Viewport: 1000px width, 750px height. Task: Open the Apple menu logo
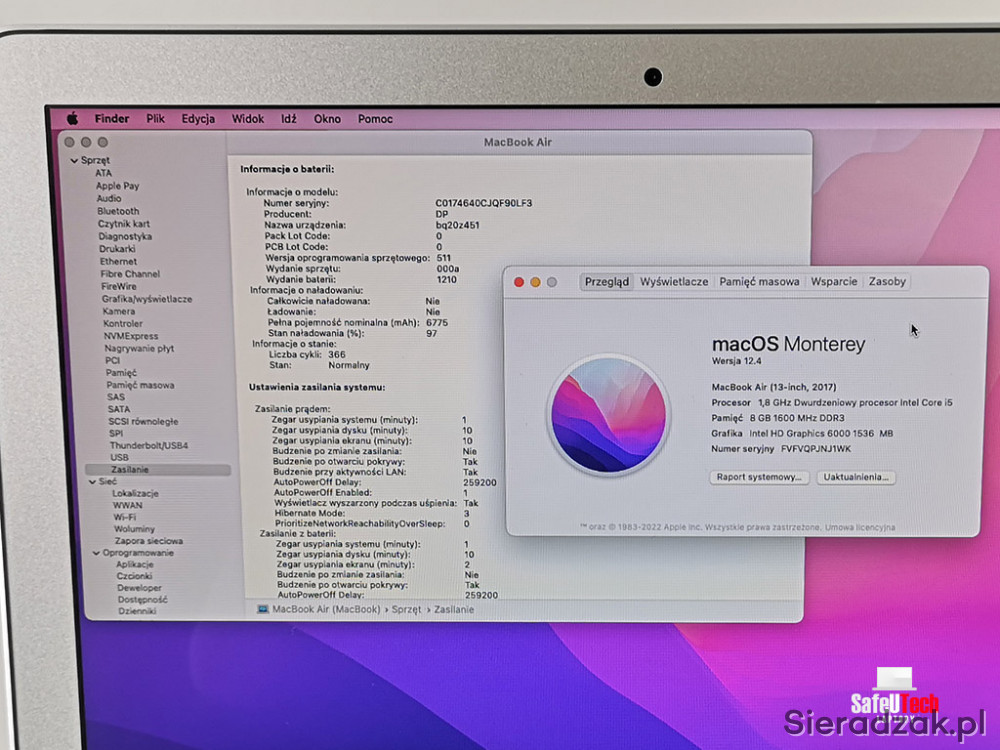click(x=73, y=119)
